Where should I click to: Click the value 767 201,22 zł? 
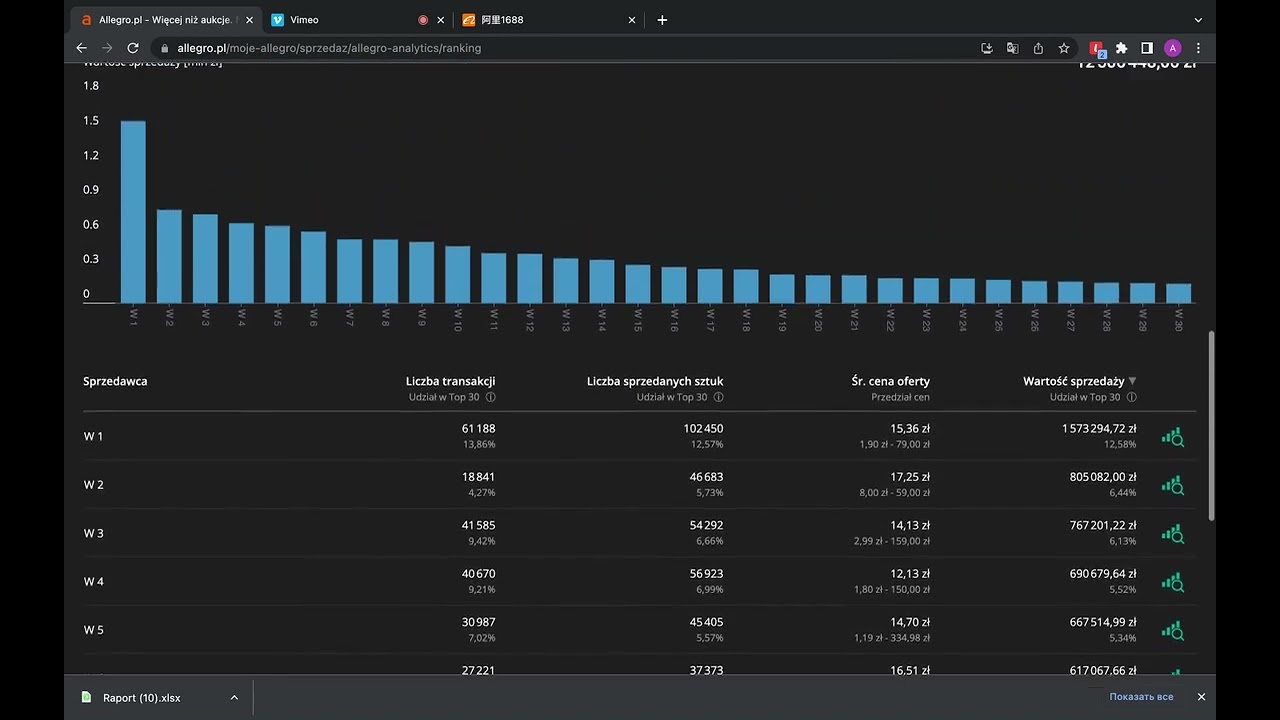(1103, 526)
